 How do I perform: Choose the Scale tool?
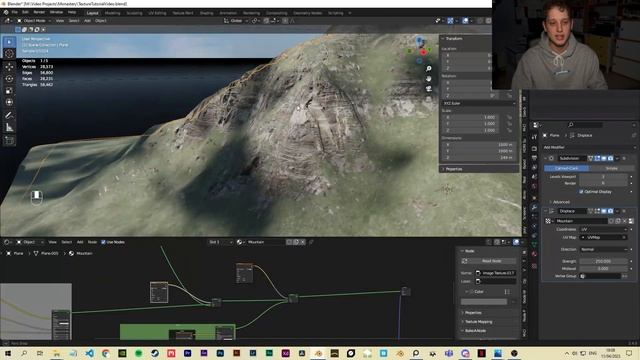click(9, 91)
